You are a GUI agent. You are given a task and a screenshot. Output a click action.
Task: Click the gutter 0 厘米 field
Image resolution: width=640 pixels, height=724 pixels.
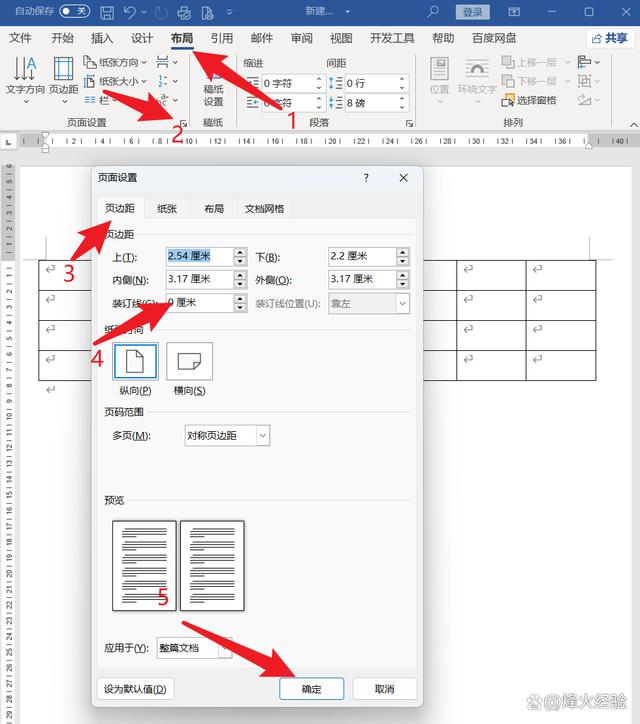pos(199,303)
